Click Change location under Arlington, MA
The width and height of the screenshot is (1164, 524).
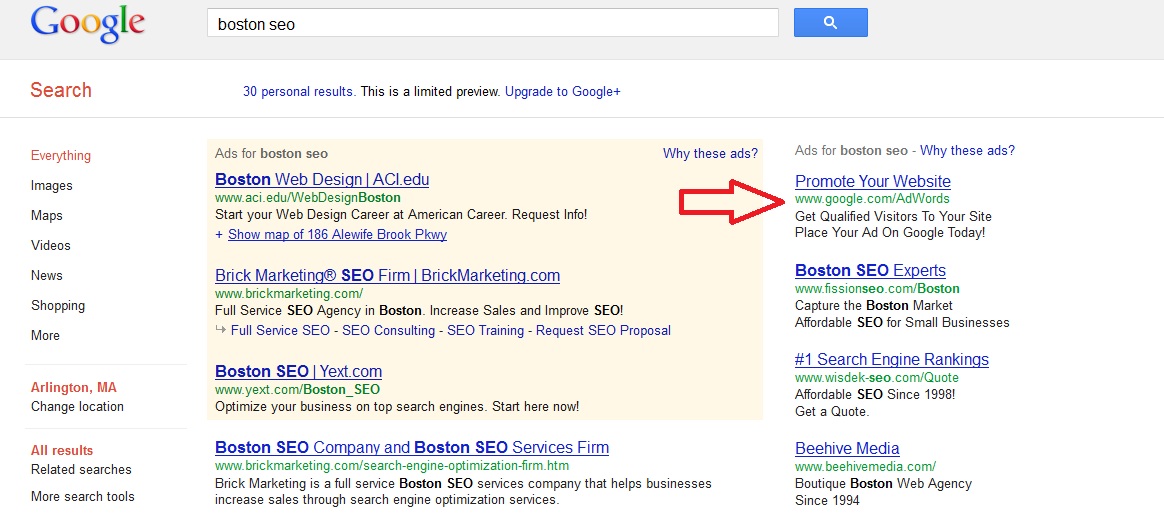click(x=77, y=407)
